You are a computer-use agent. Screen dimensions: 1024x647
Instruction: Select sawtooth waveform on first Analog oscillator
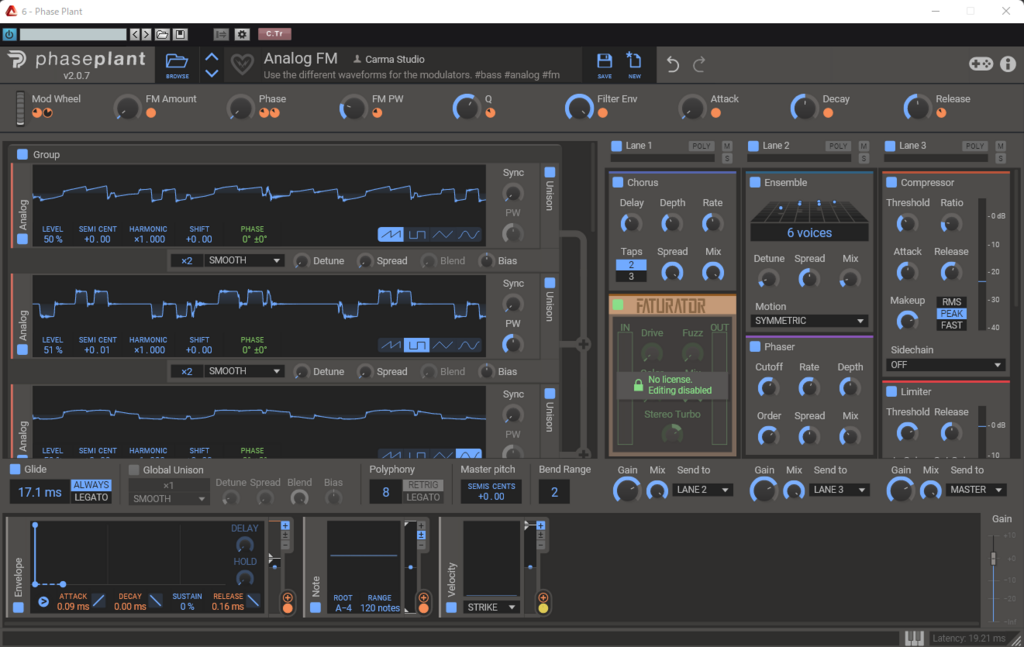click(391, 234)
